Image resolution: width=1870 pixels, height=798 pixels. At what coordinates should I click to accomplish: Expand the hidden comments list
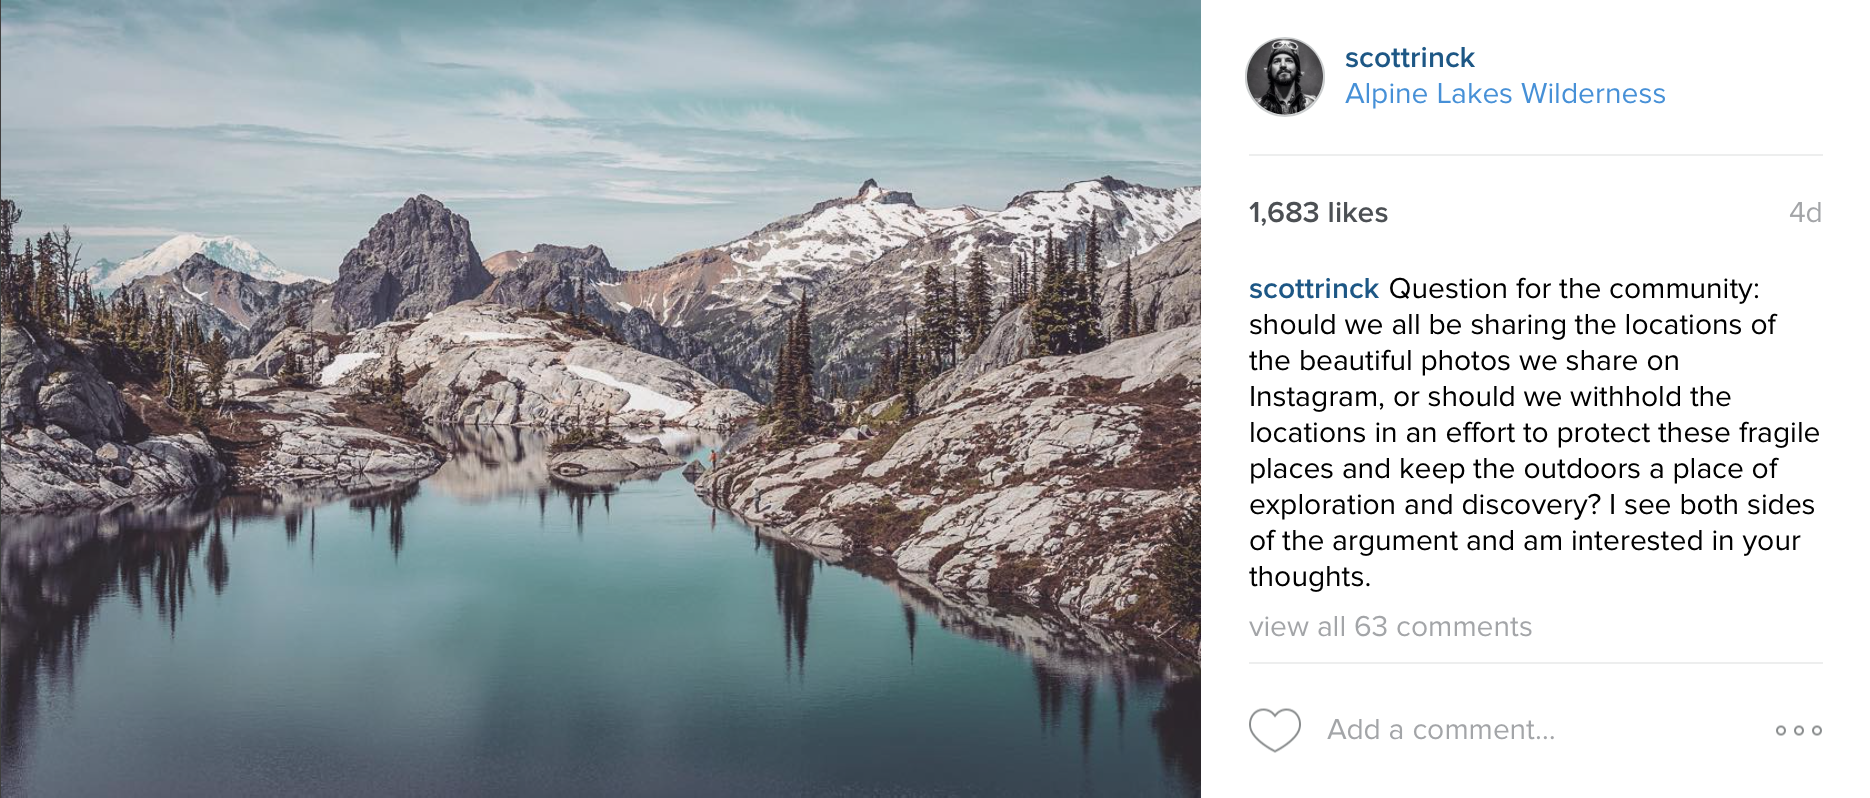pyautogui.click(x=1388, y=627)
